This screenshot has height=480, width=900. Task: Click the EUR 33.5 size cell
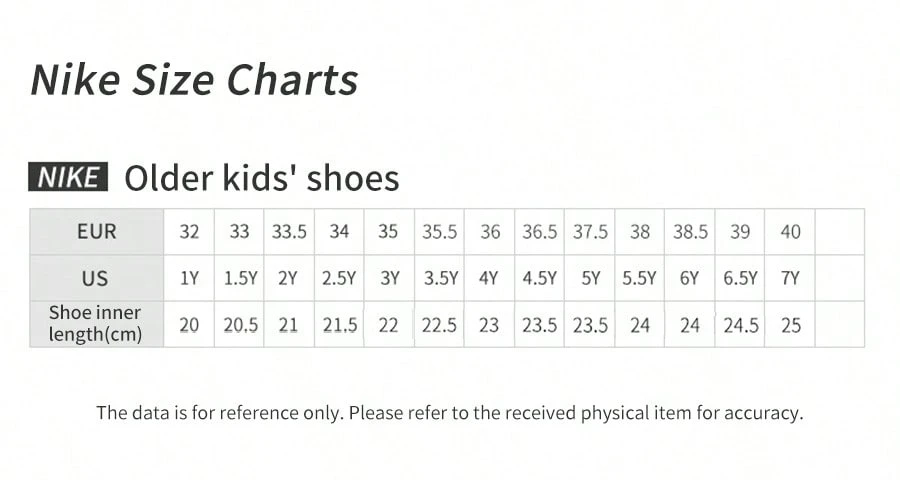289,232
